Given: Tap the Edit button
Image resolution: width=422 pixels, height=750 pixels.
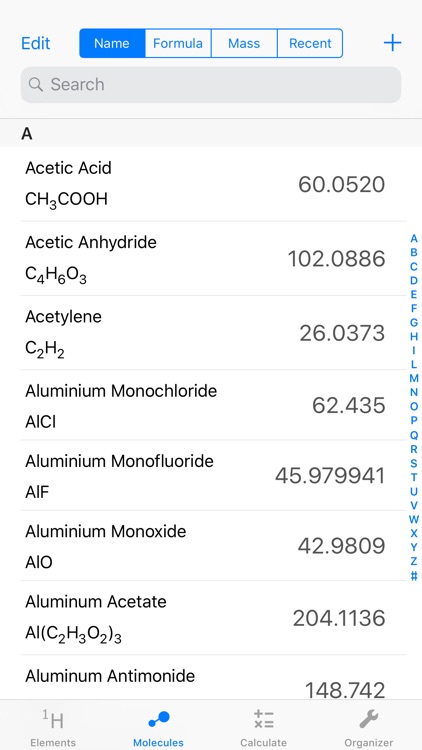Looking at the screenshot, I should point(36,43).
